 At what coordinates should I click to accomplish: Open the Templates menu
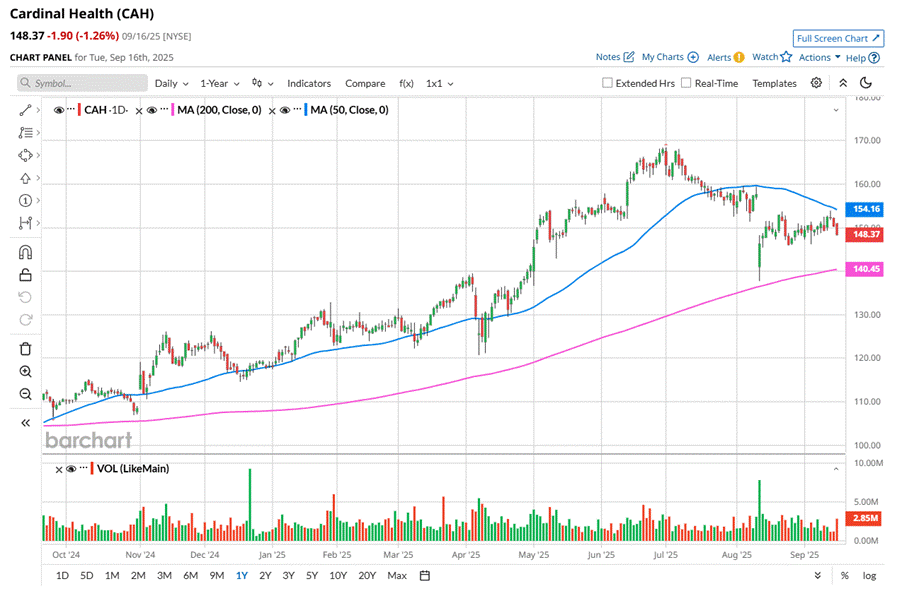774,83
